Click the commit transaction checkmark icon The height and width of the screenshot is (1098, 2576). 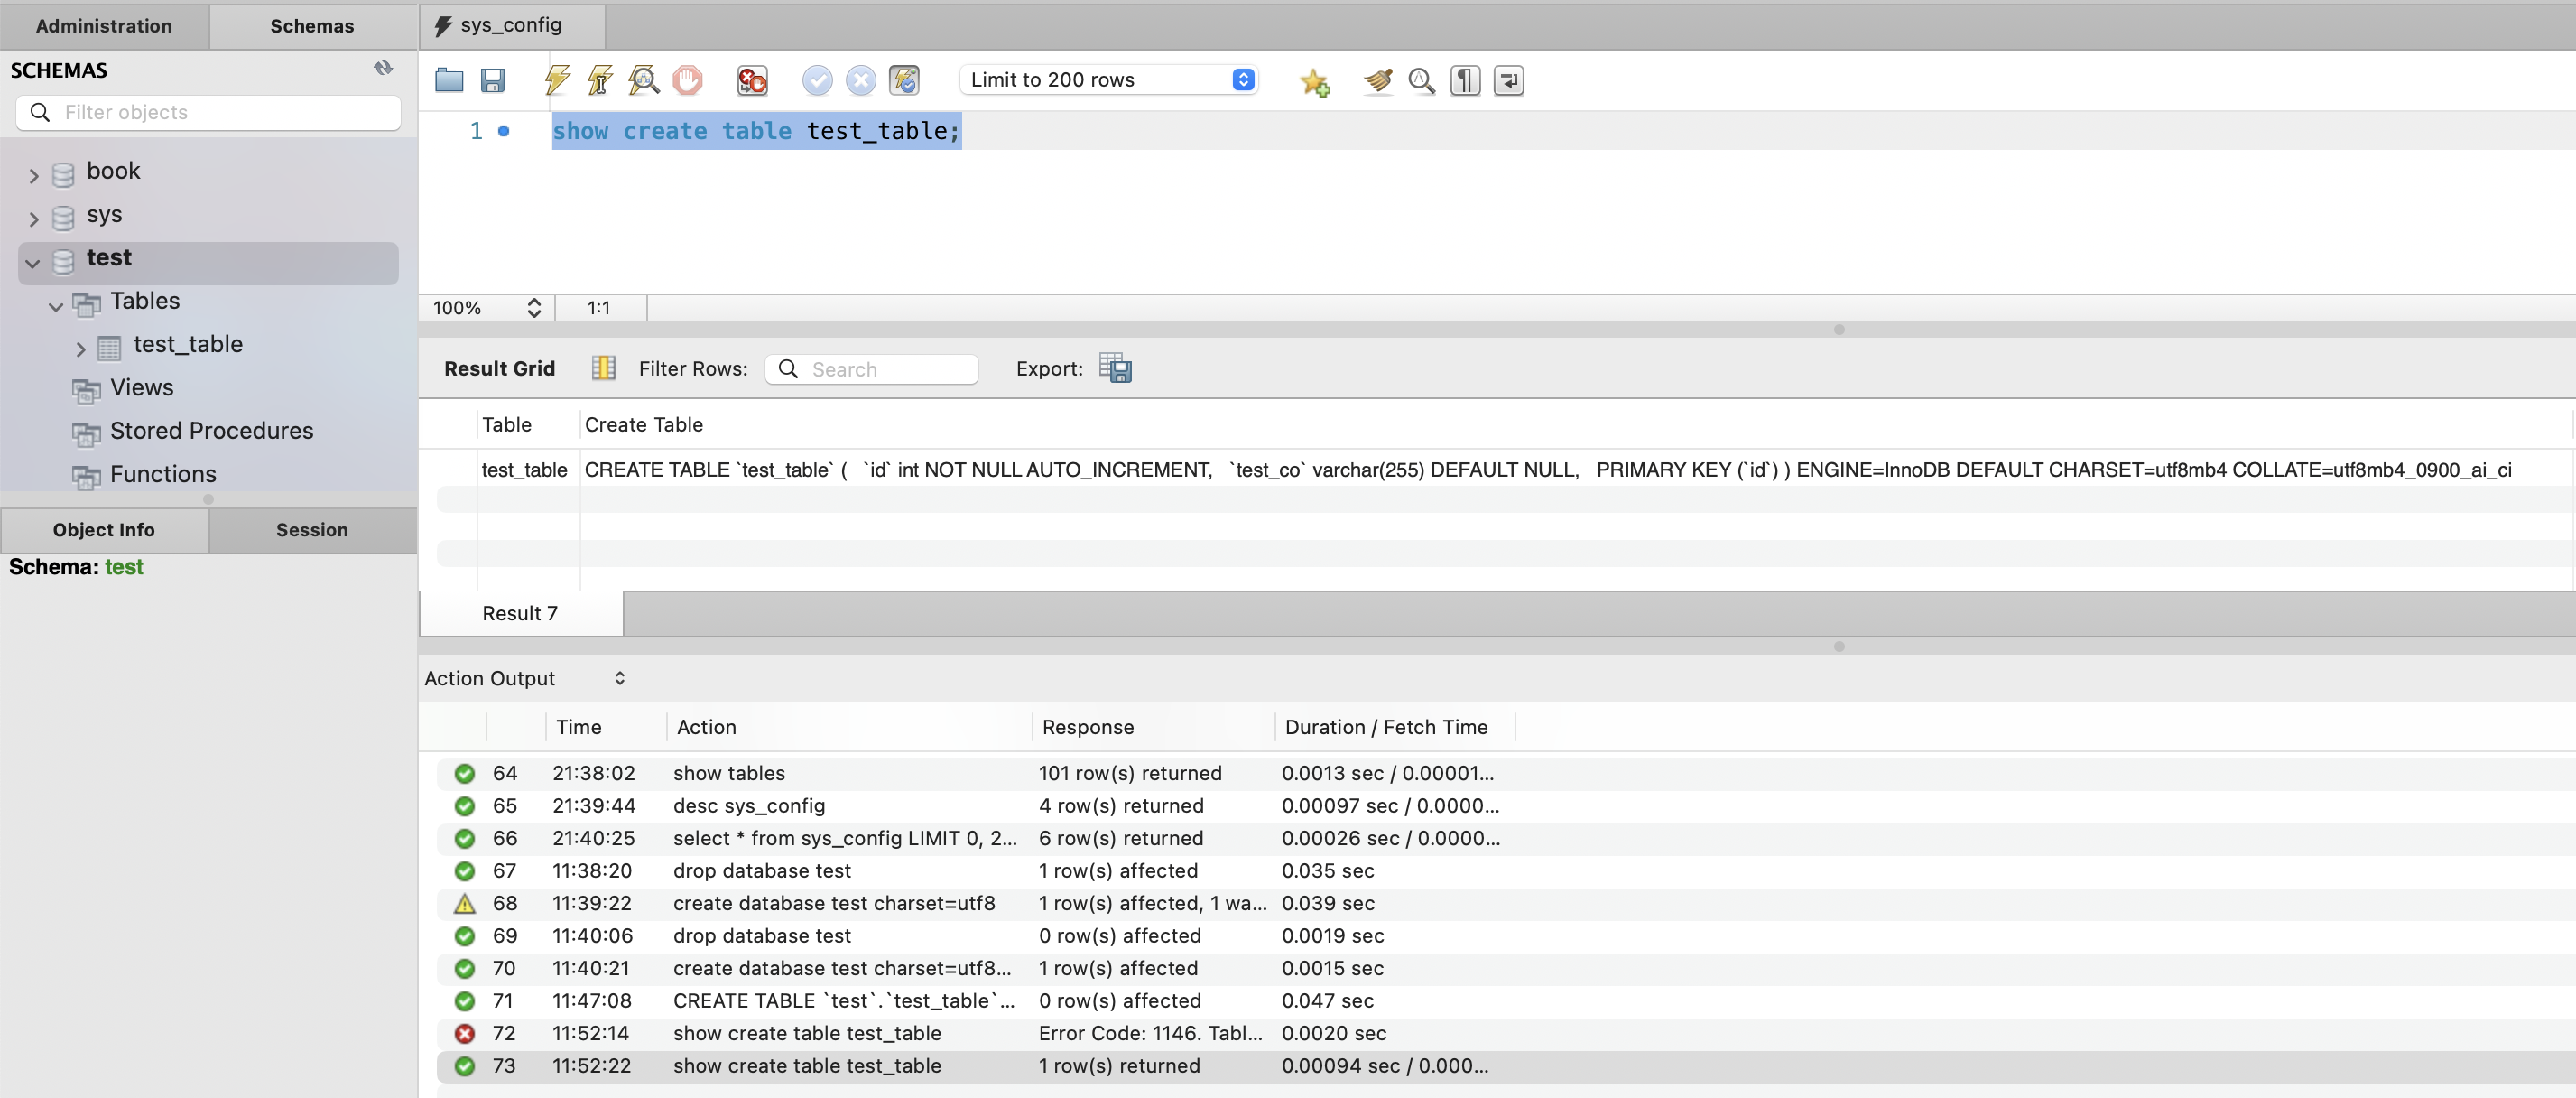(817, 80)
